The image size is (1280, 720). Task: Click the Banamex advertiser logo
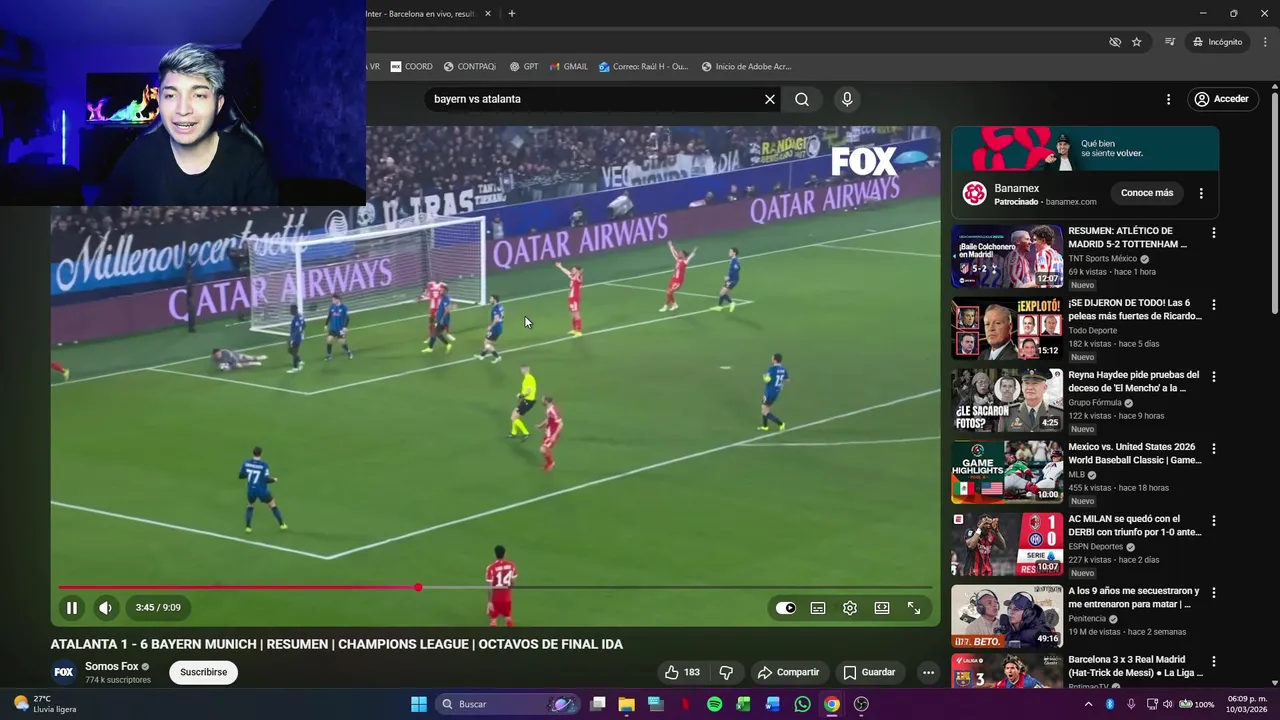(974, 193)
